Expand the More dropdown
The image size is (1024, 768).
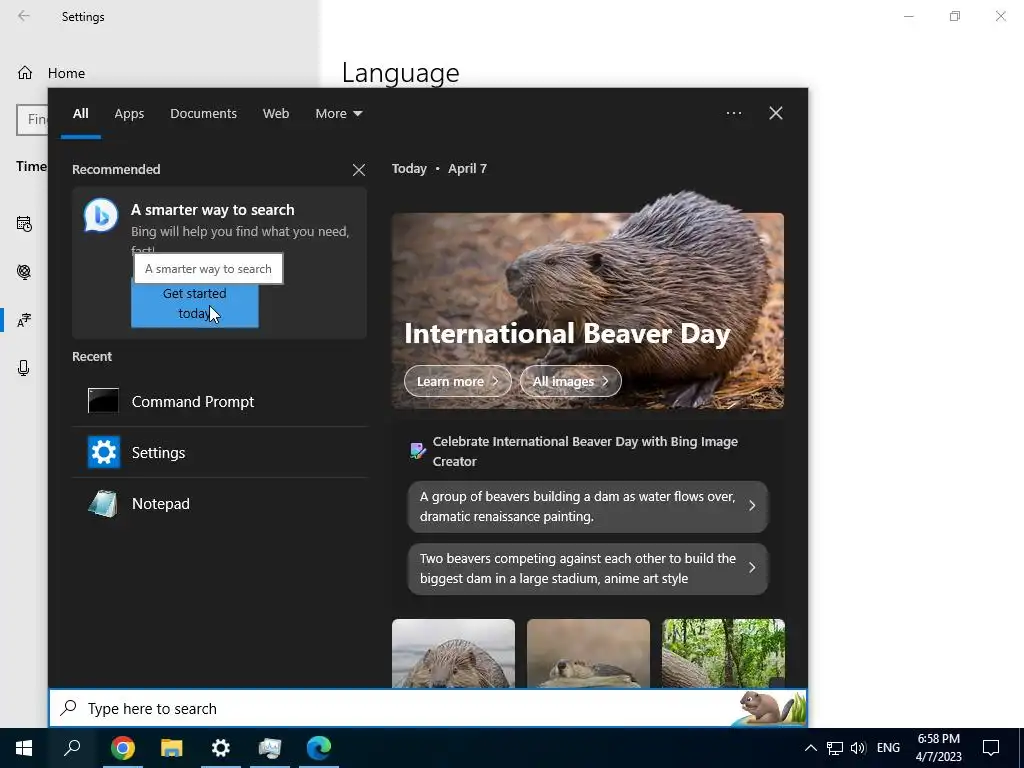338,114
